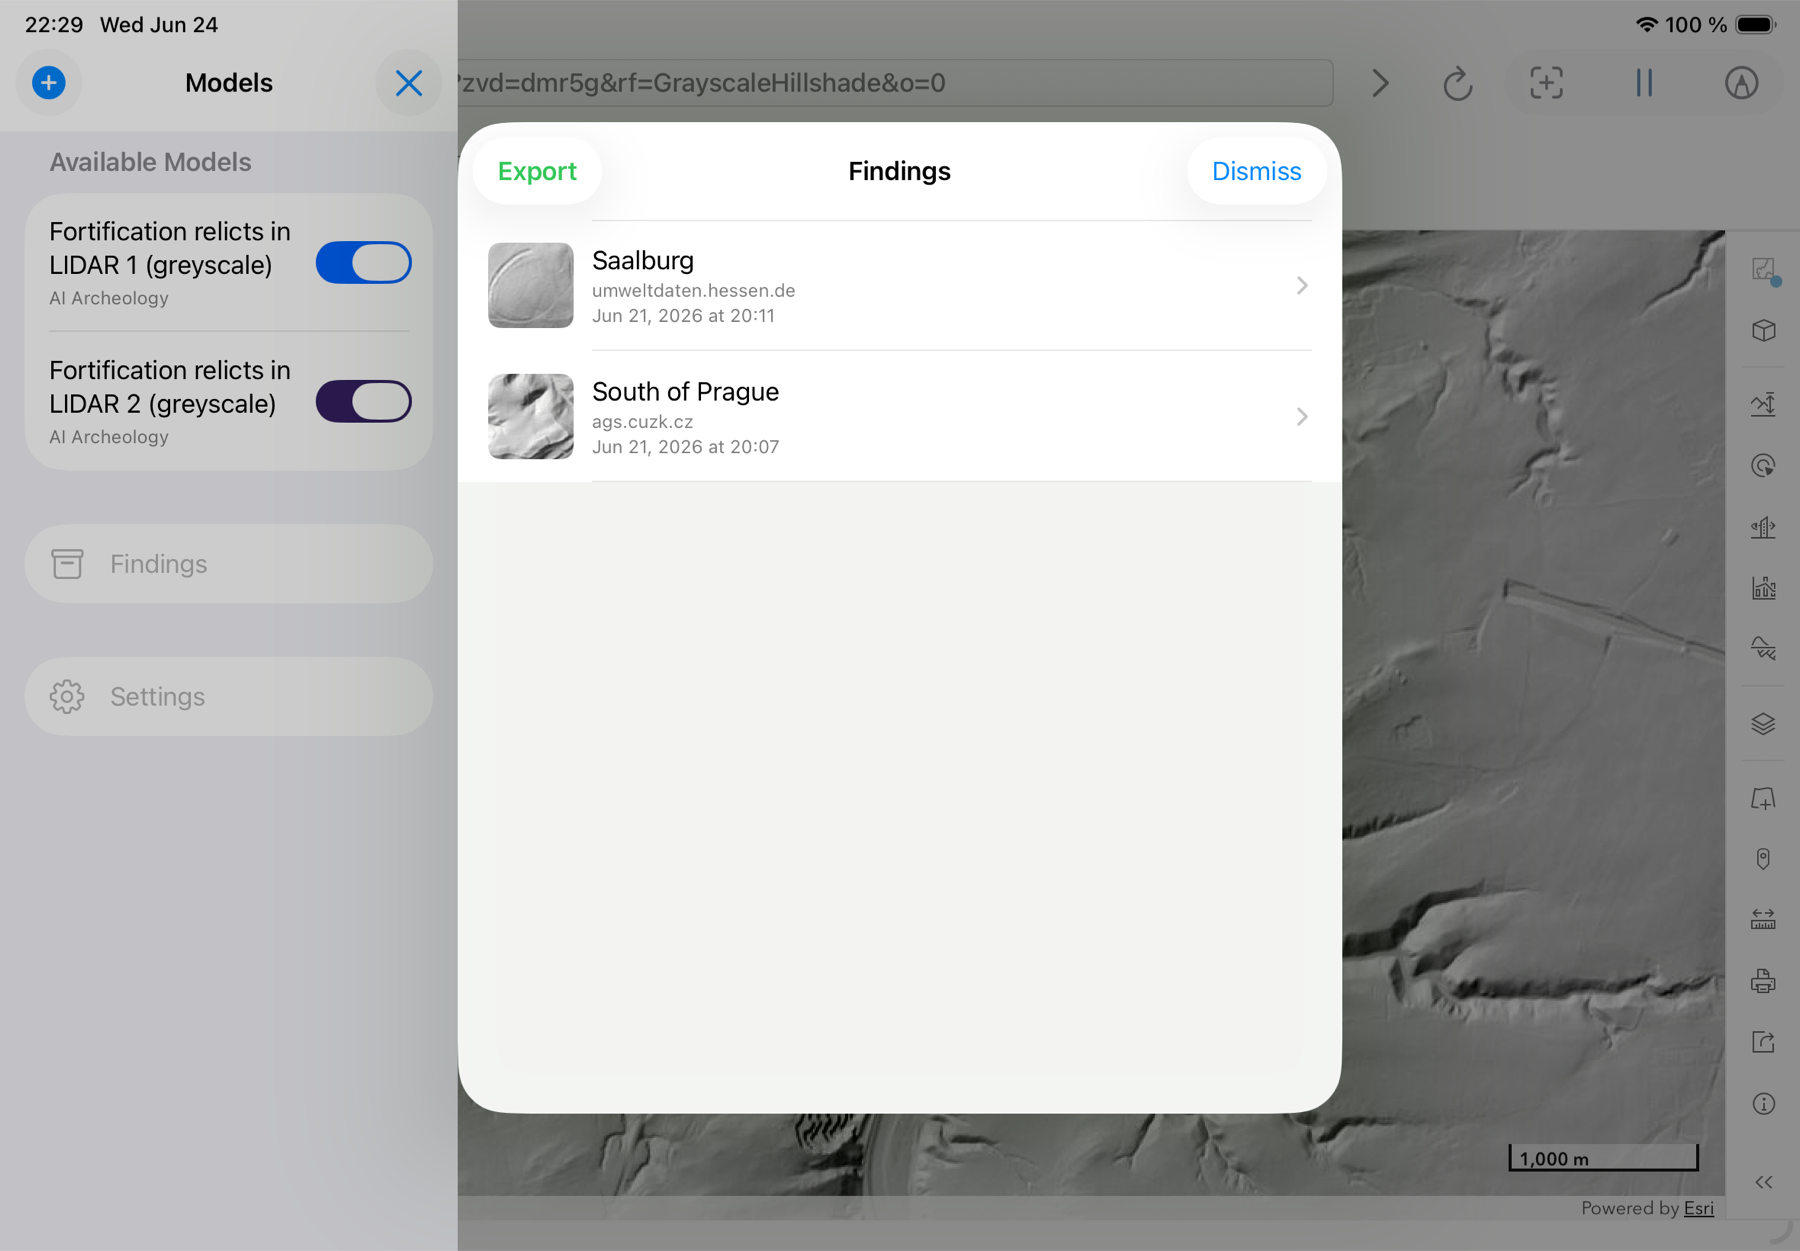Toggle Fortification relicts in LIDAR 2 switch
1800x1251 pixels.
point(364,402)
